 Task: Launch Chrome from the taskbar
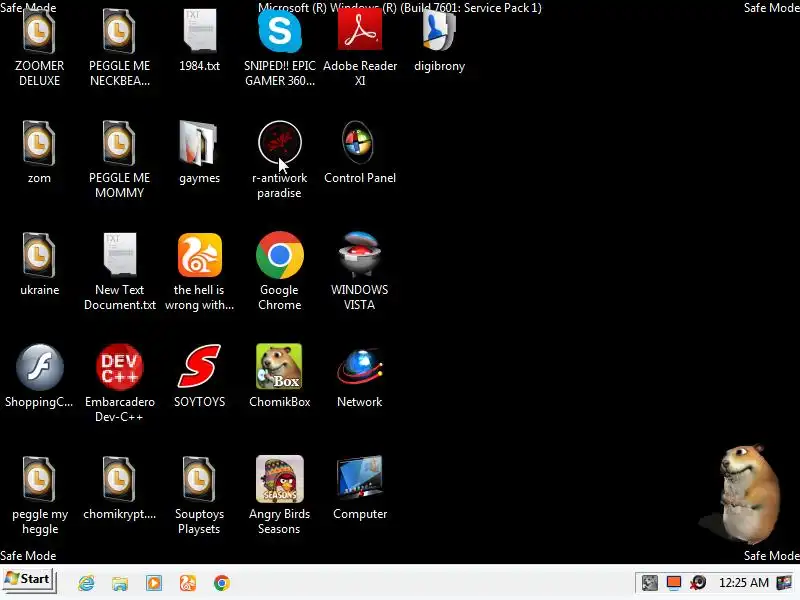point(221,583)
